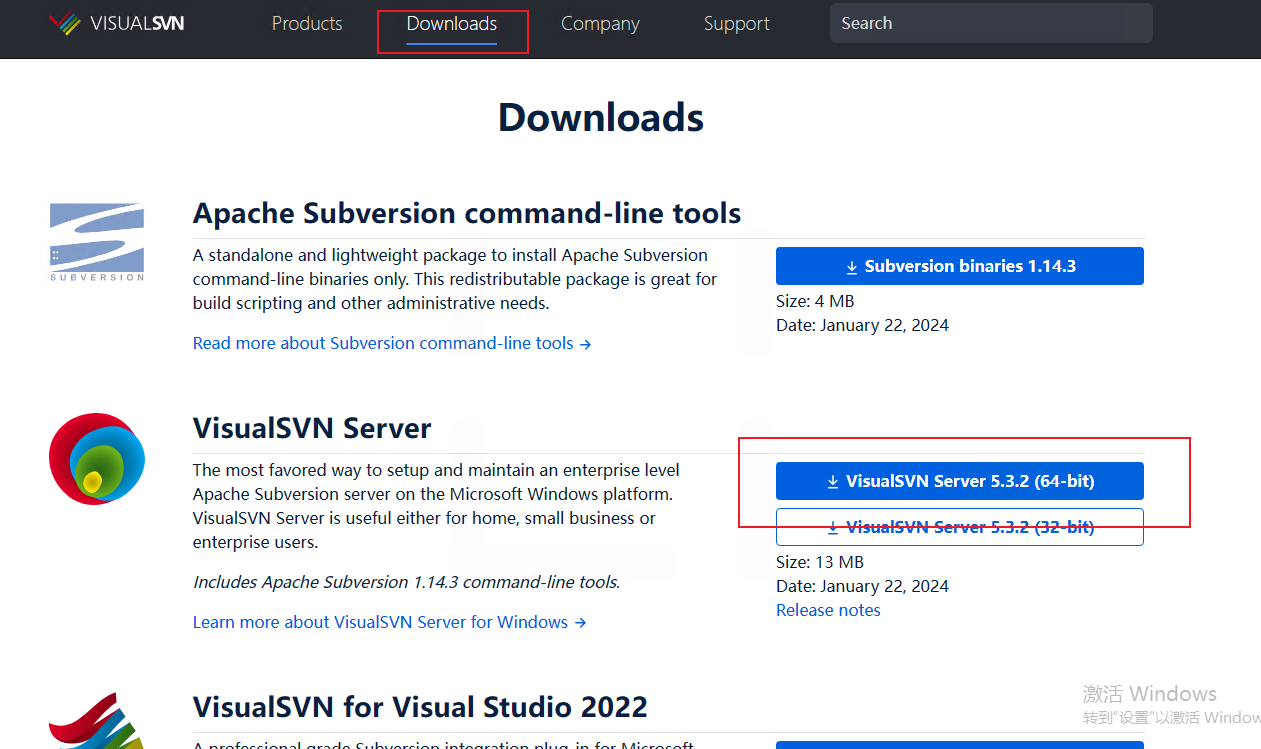Click the VisualSVN Server section heading
This screenshot has width=1261, height=749.
coord(312,428)
